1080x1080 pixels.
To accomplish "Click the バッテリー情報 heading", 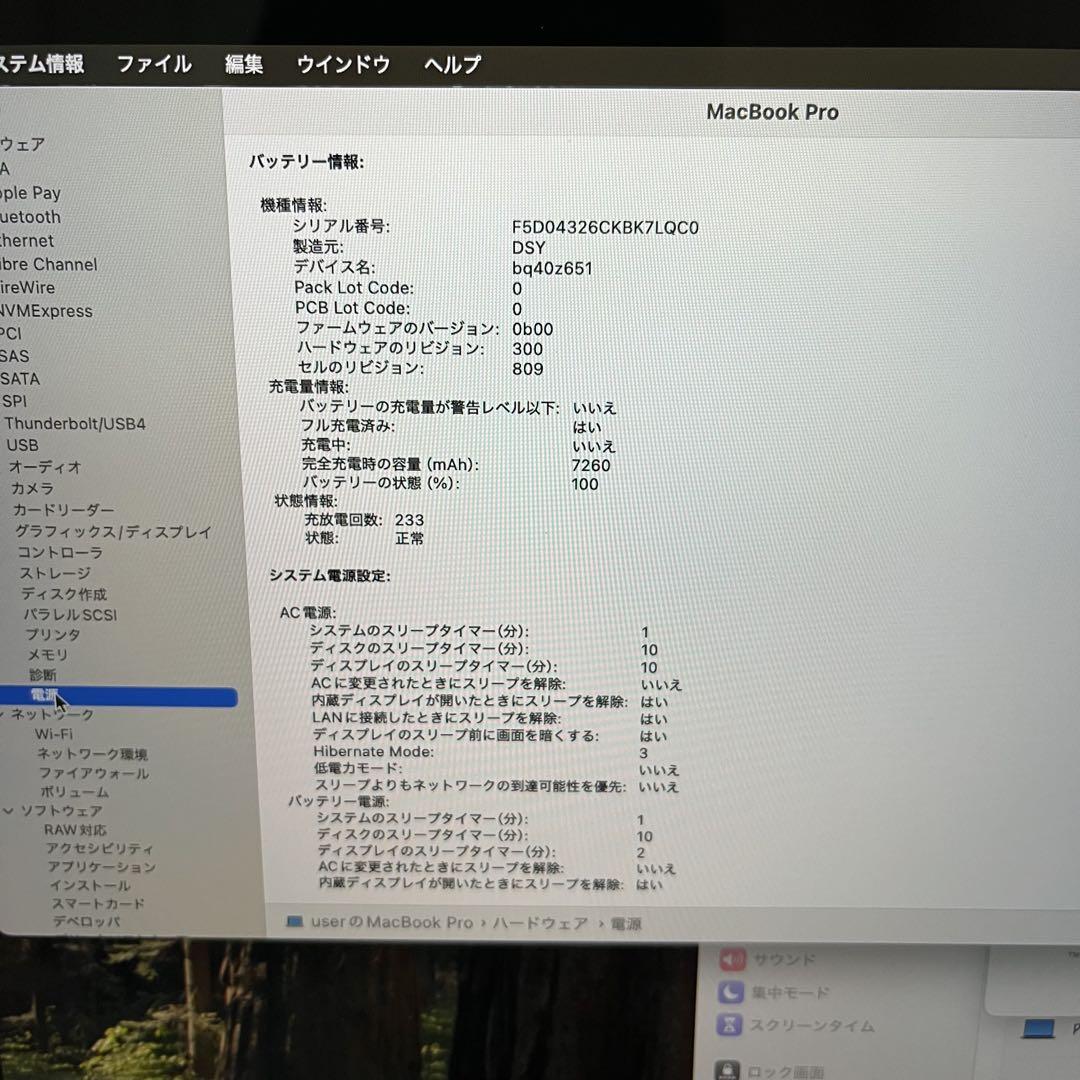I will pos(307,163).
